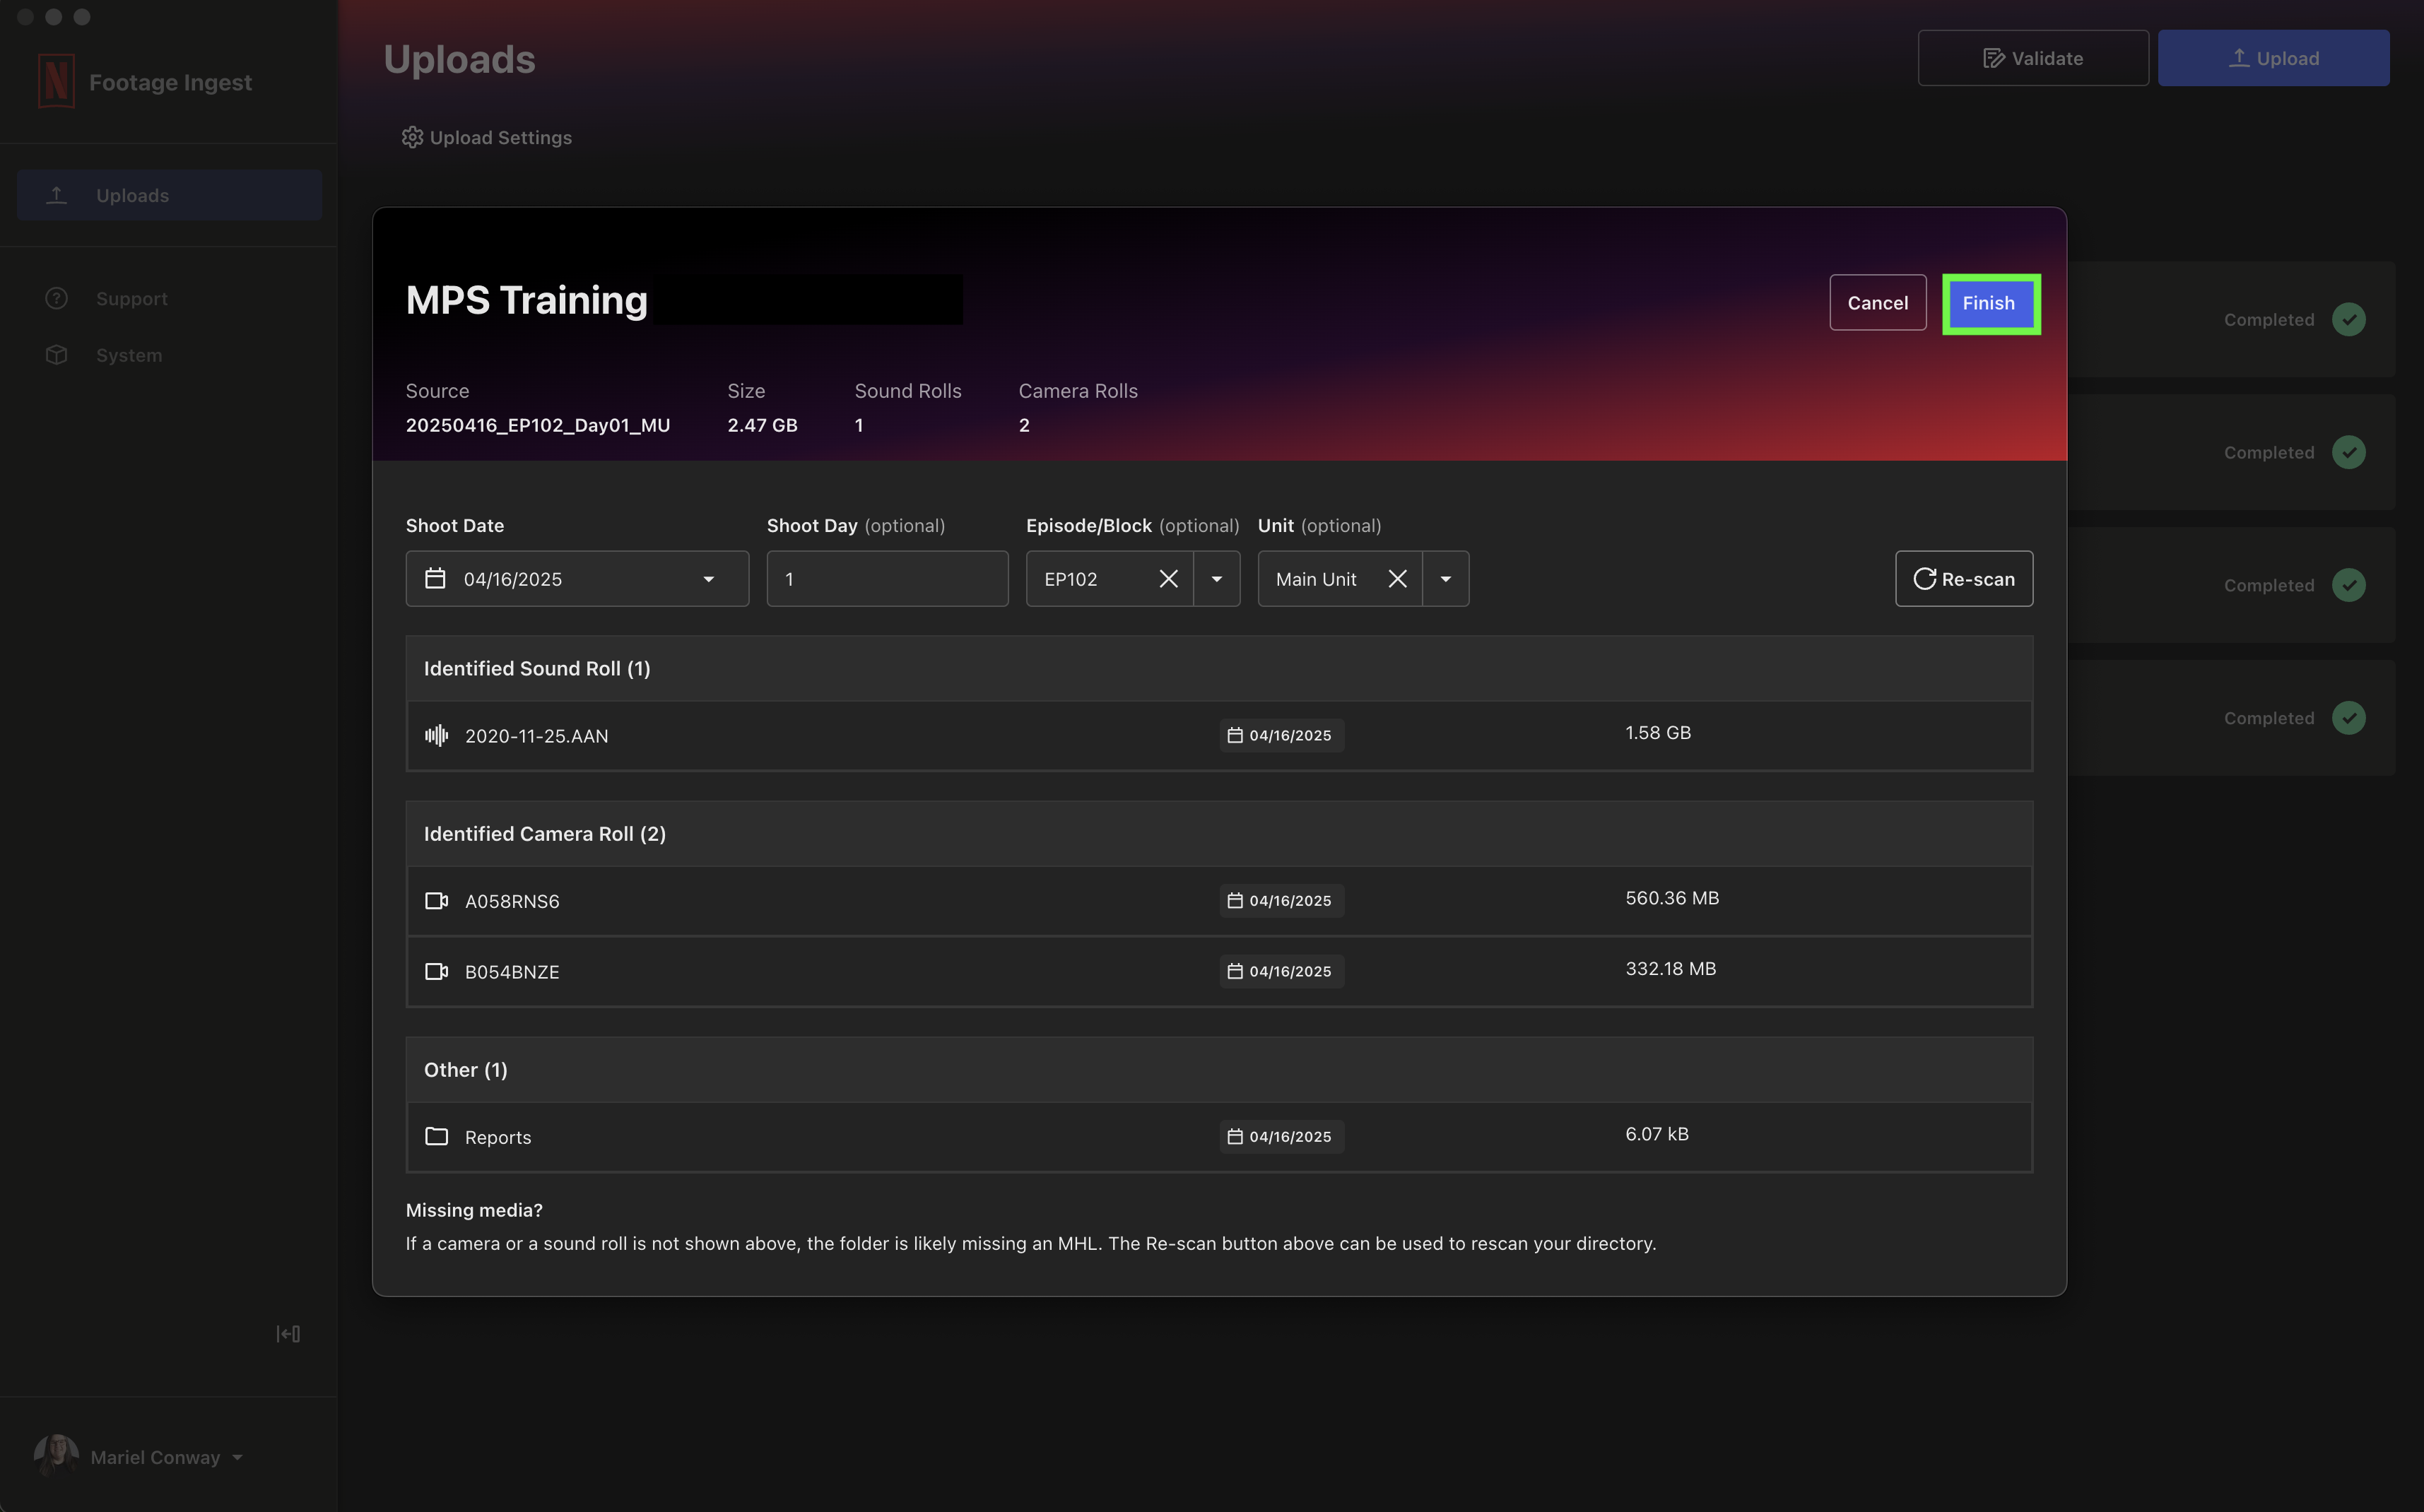Click the MPS Training title
The image size is (2424, 1512).
coord(527,300)
